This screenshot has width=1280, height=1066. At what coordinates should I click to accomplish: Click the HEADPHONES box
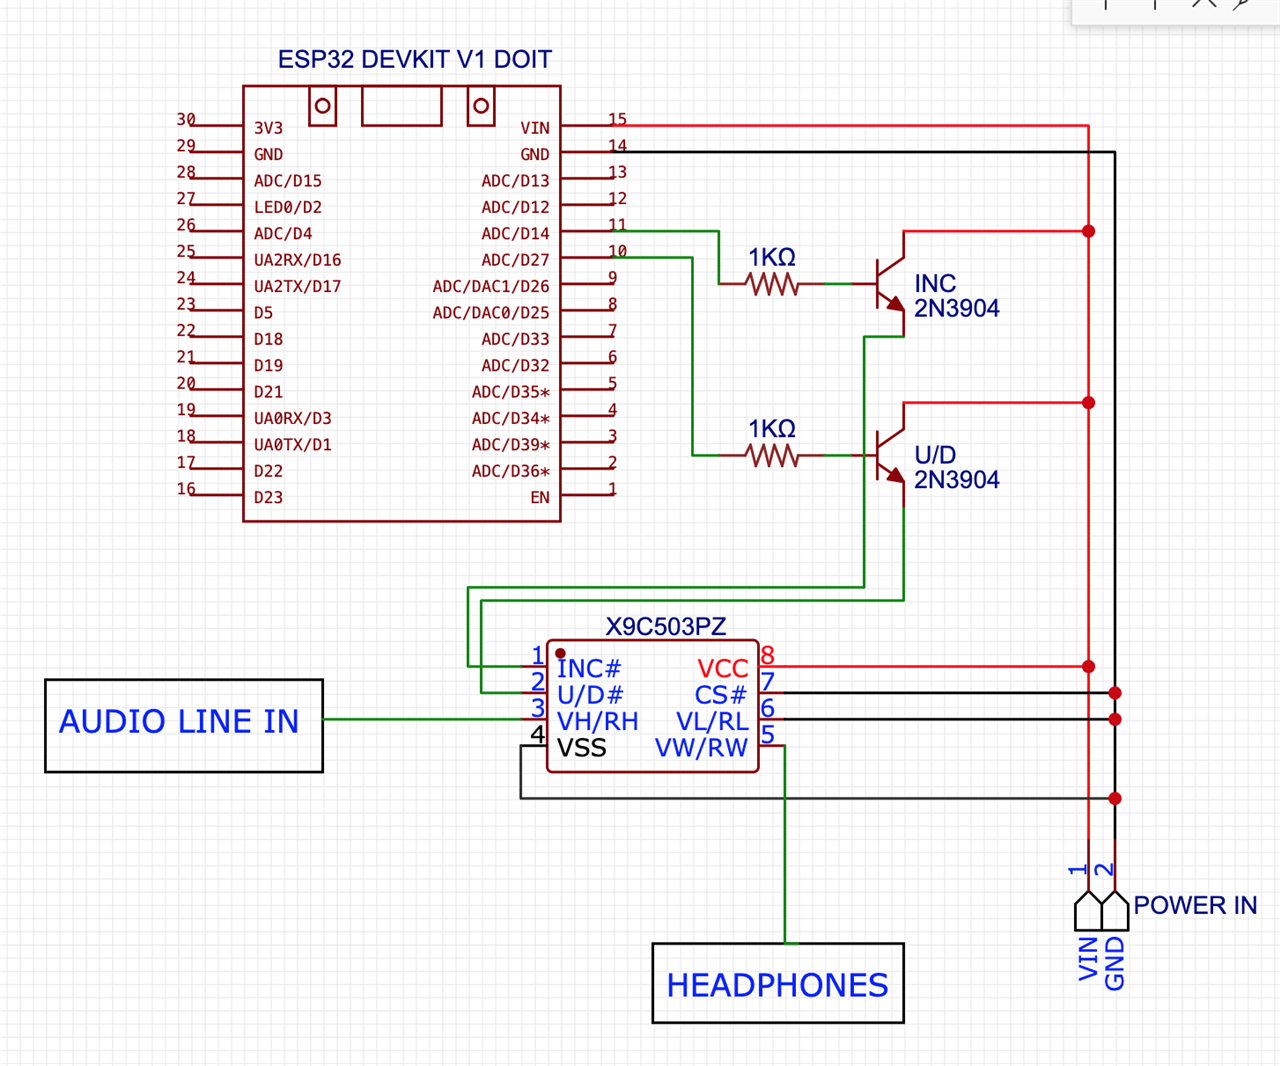coord(778,983)
